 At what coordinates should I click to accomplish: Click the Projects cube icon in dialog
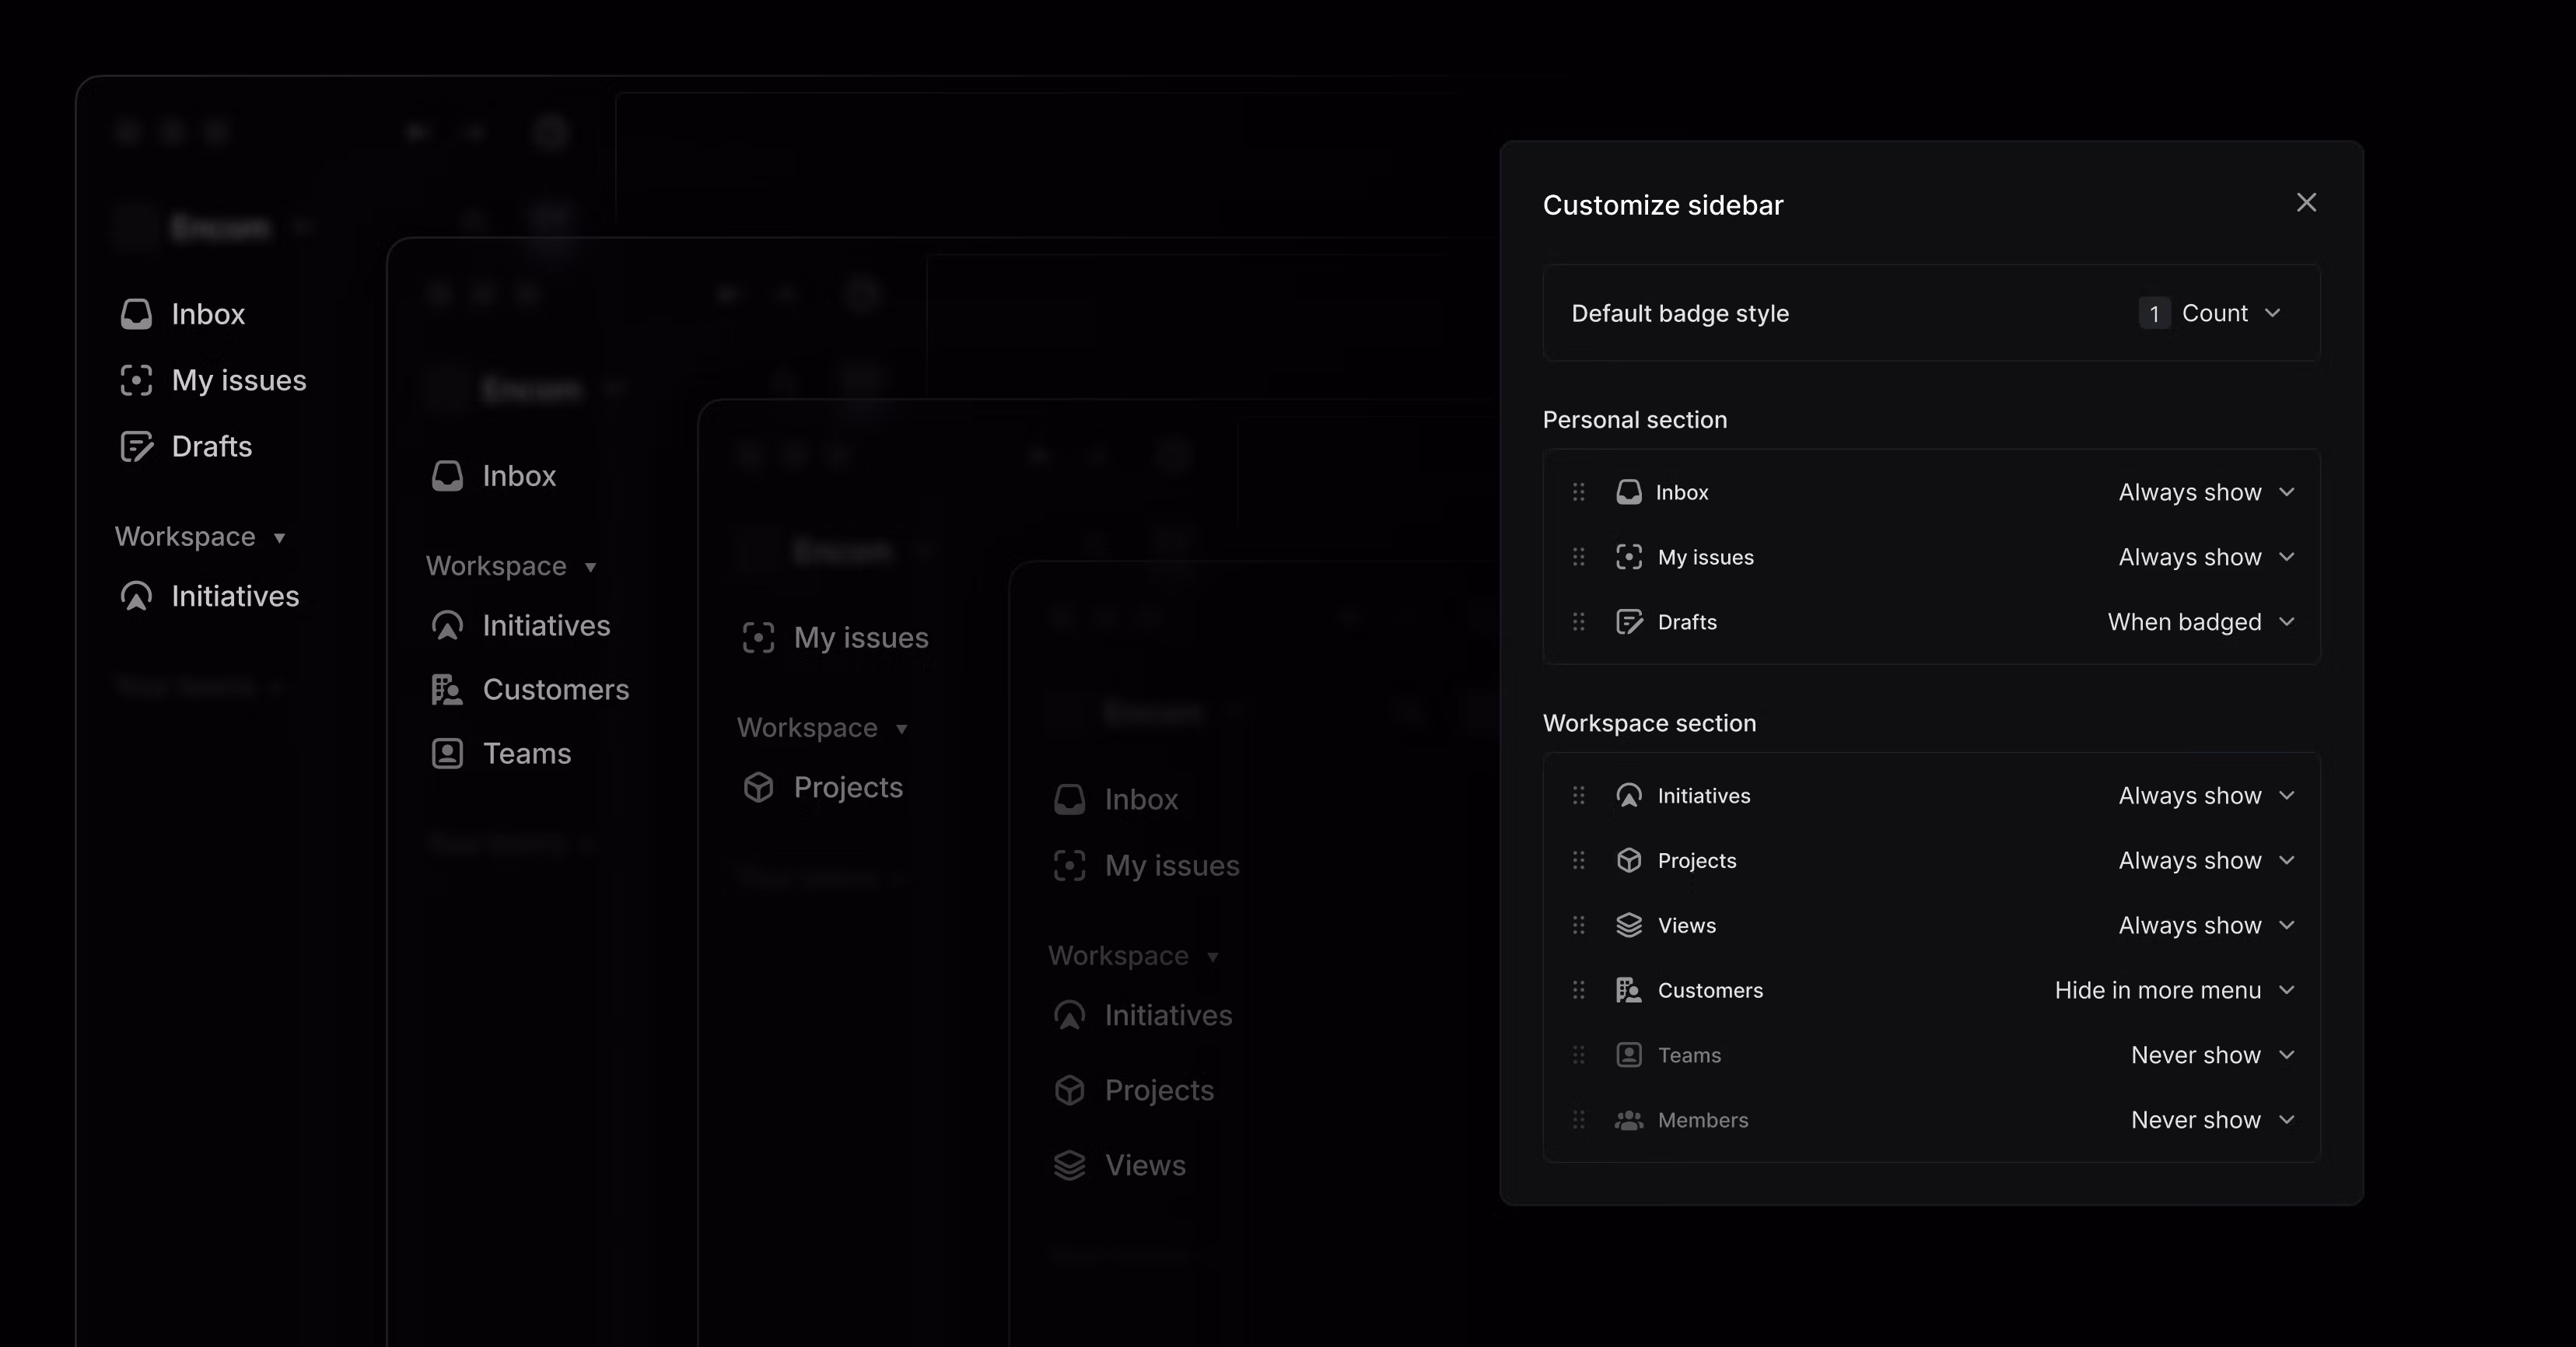pos(1629,861)
